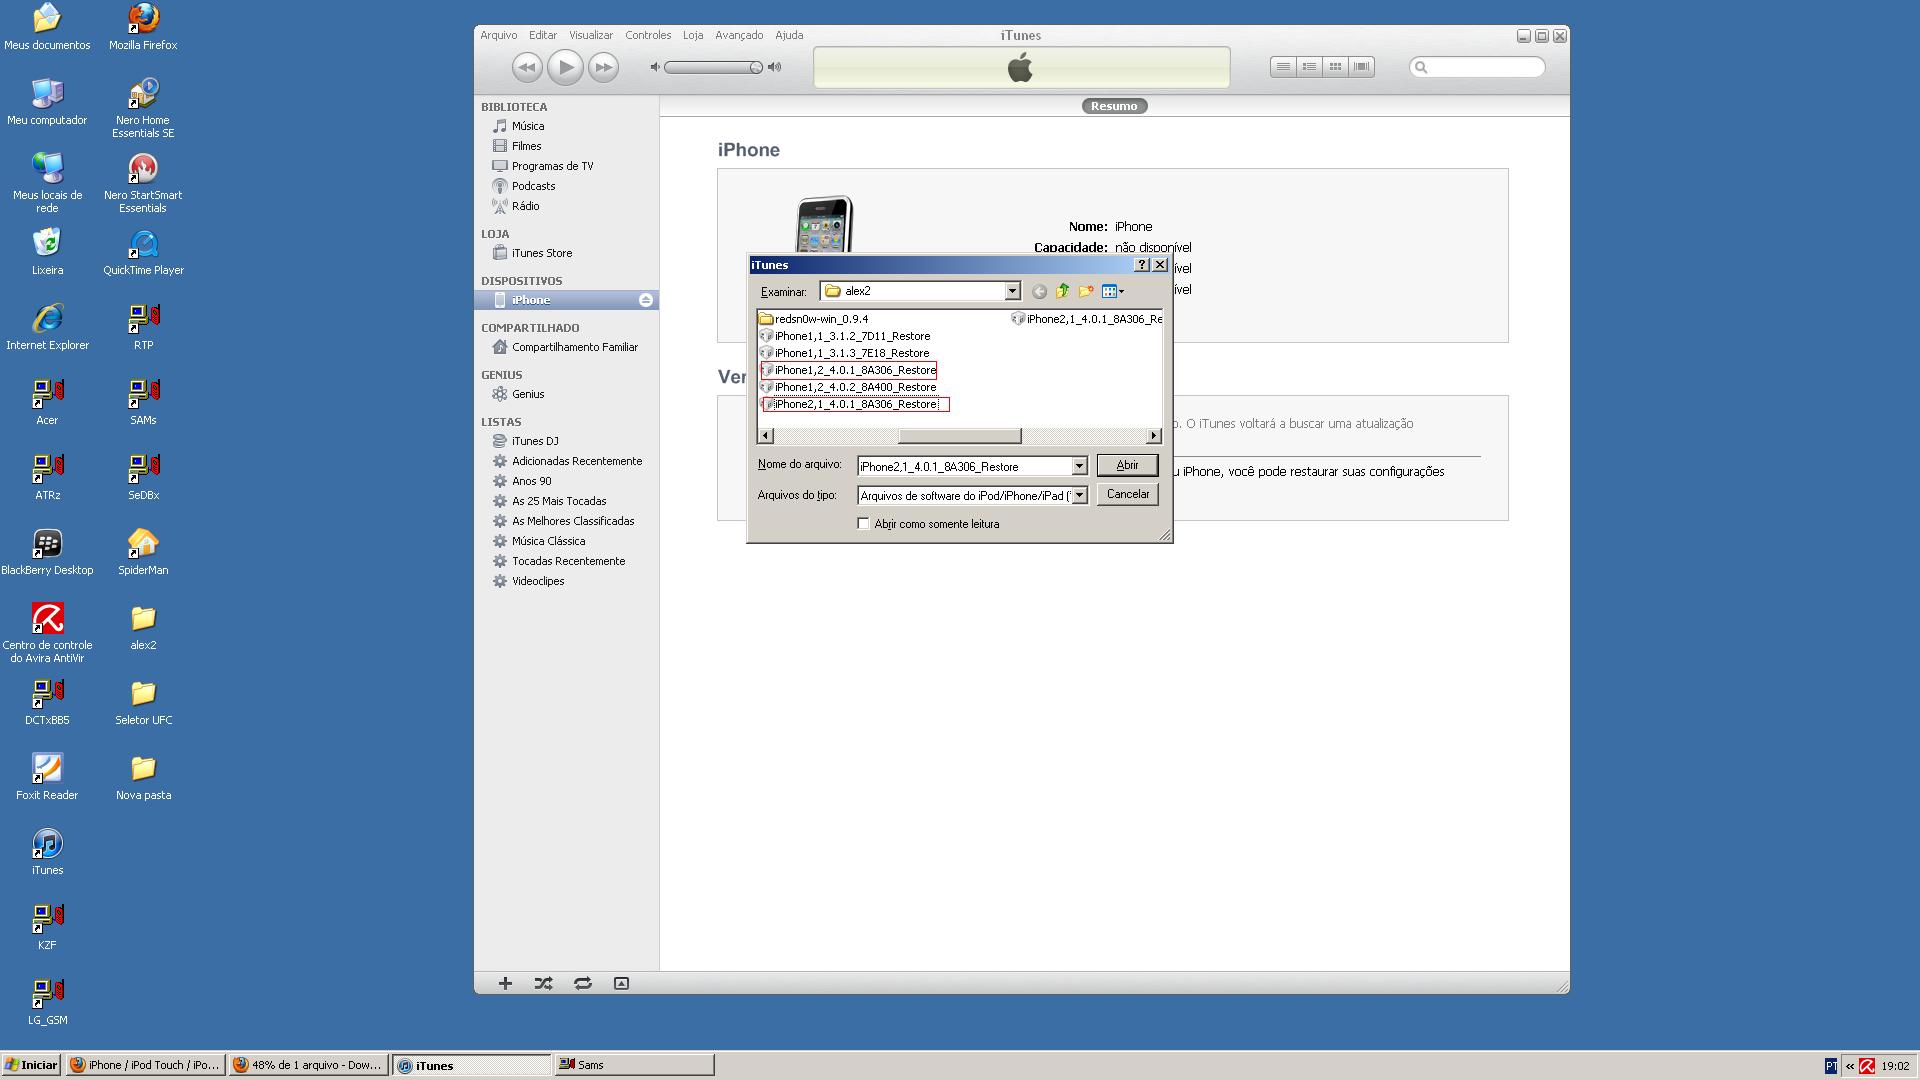This screenshot has height=1080, width=1920.
Task: Go up one folder level in dialog
Action: [1062, 291]
